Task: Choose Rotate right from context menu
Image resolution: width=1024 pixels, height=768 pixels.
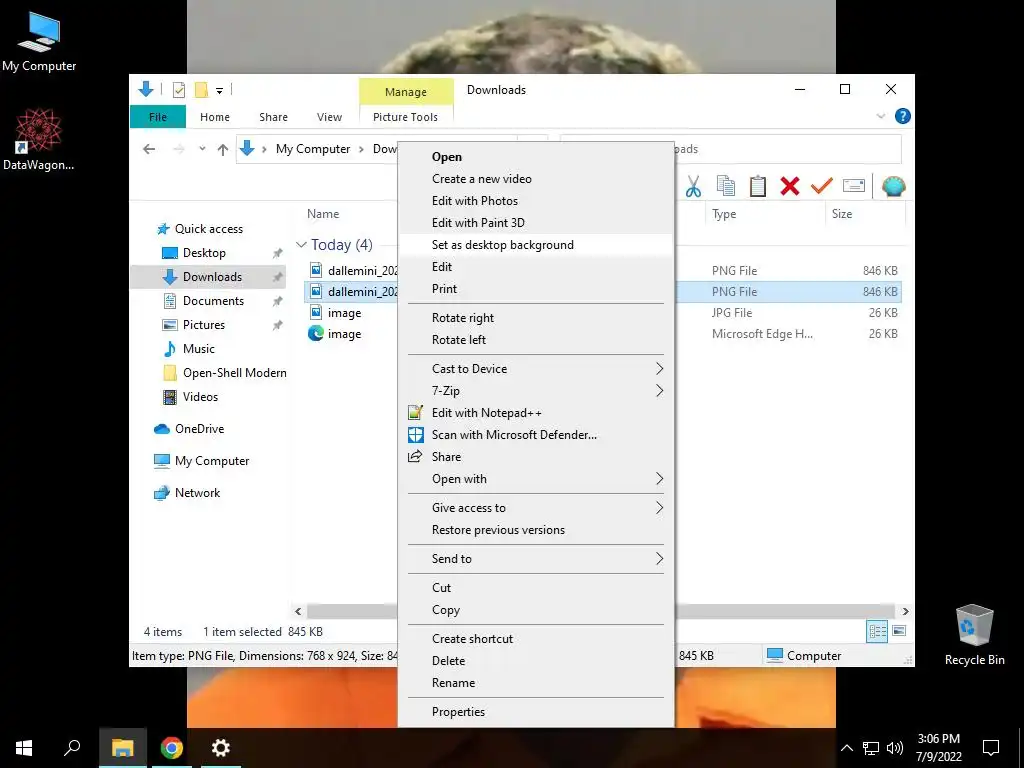Action: (x=535, y=318)
